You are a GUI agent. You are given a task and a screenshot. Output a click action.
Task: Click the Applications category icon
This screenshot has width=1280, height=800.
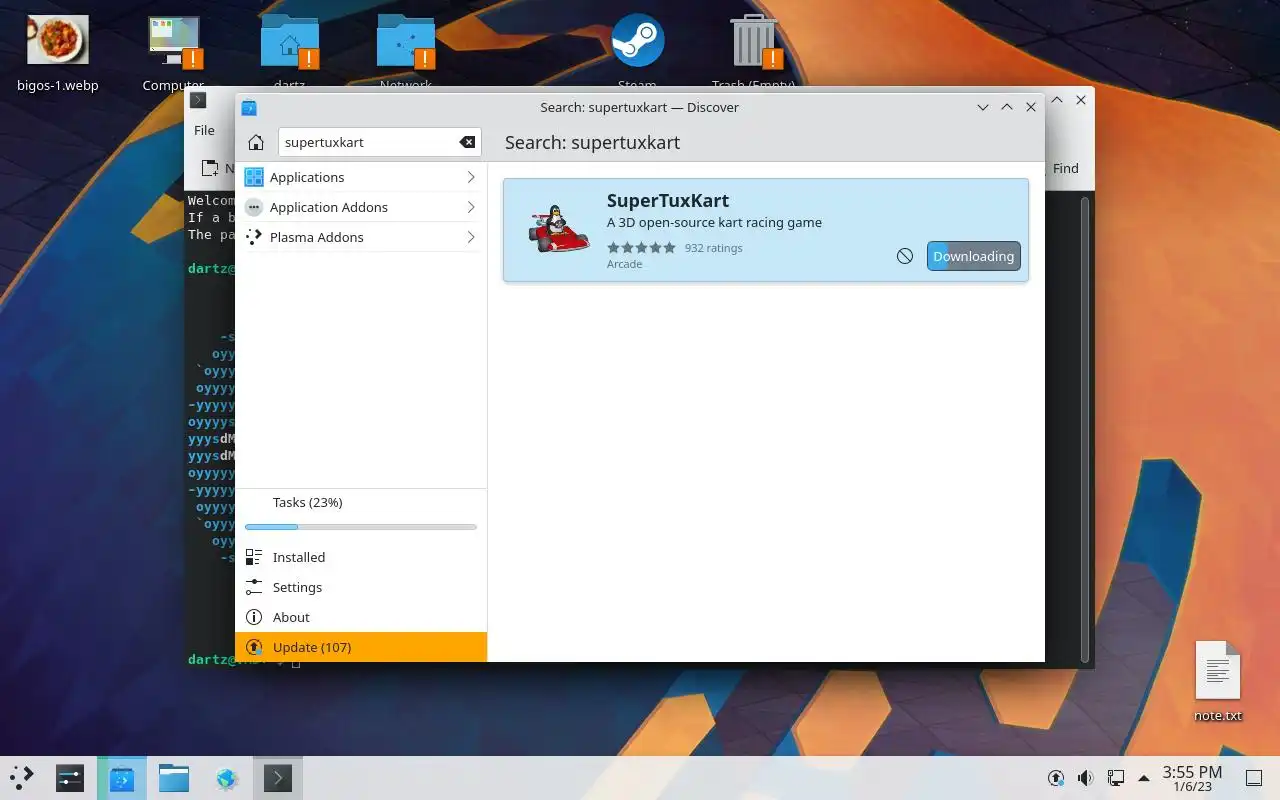[x=254, y=177]
